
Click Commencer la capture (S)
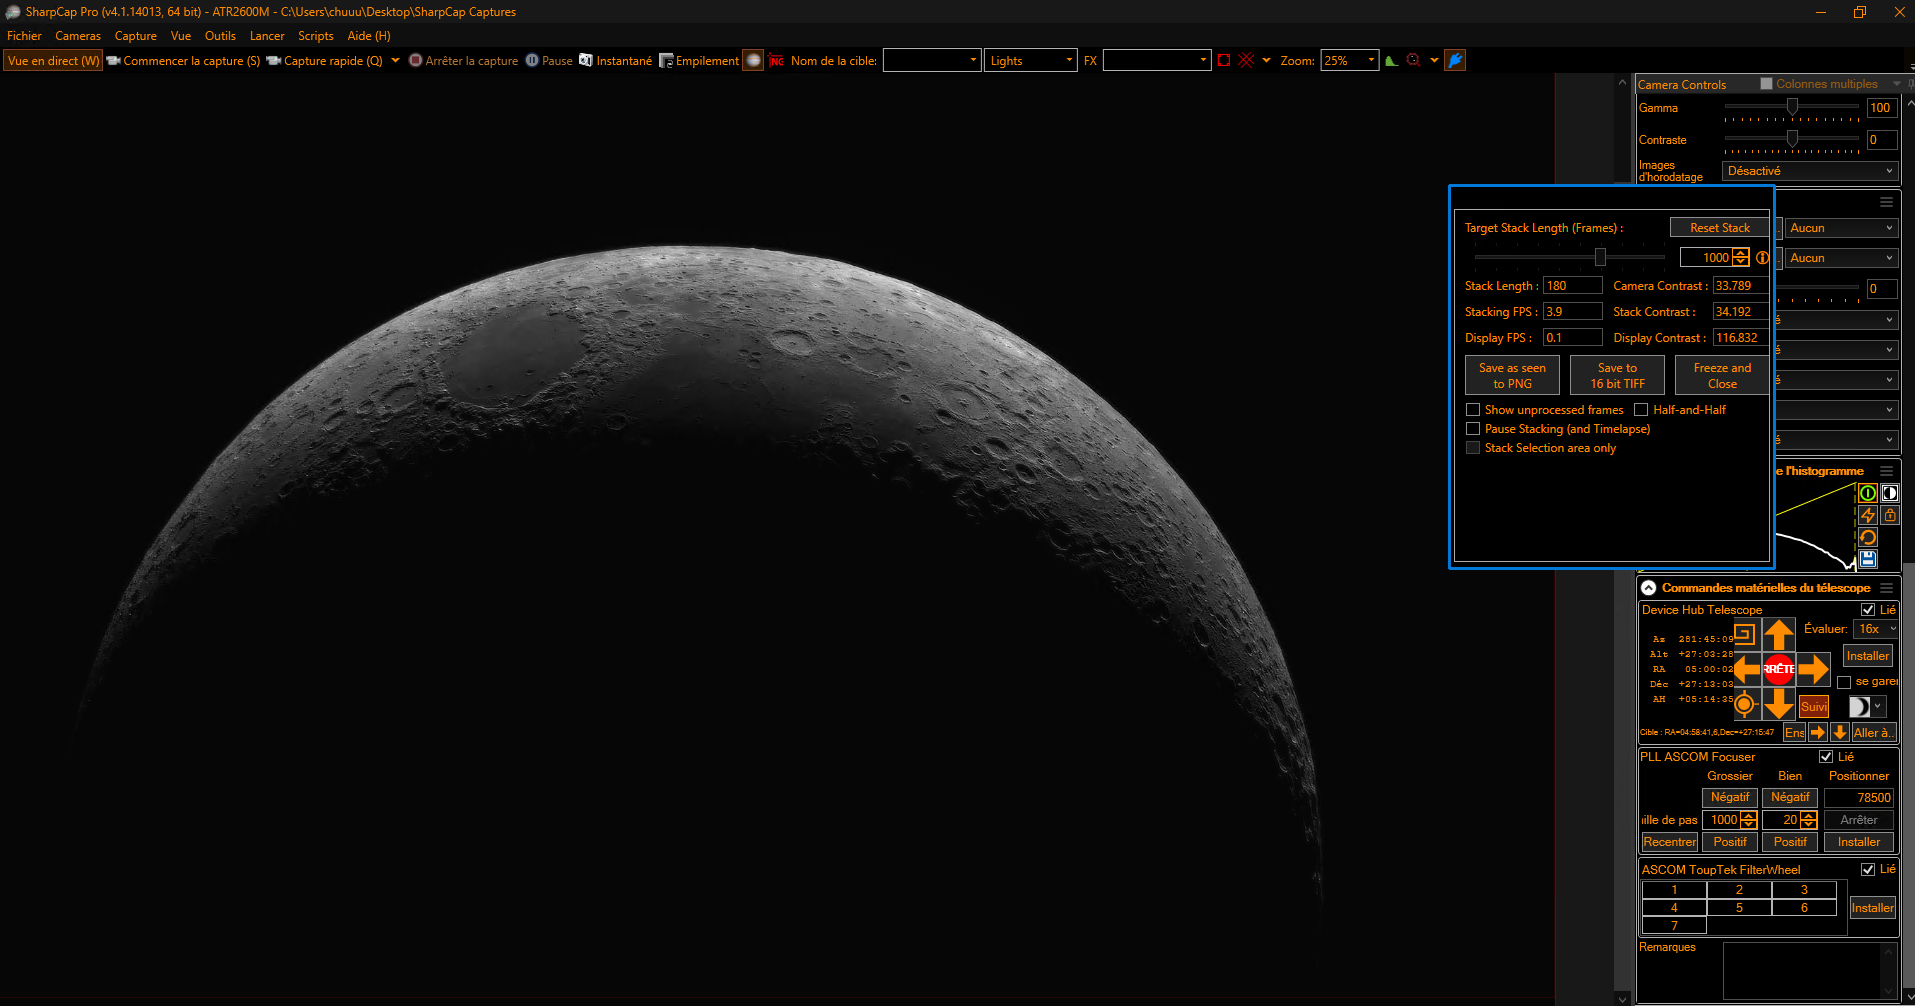point(183,61)
